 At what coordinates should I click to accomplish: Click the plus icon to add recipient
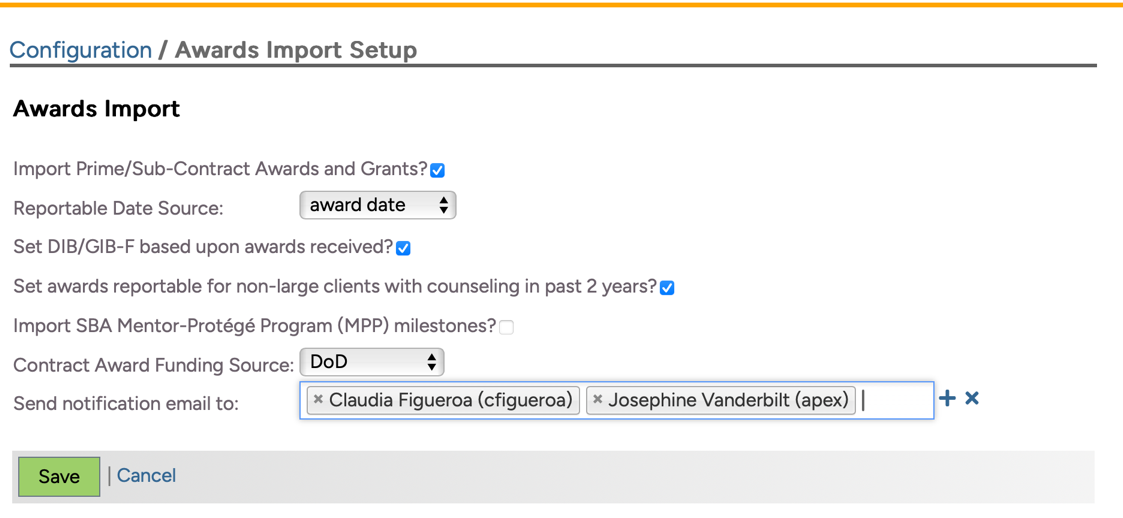tap(947, 399)
